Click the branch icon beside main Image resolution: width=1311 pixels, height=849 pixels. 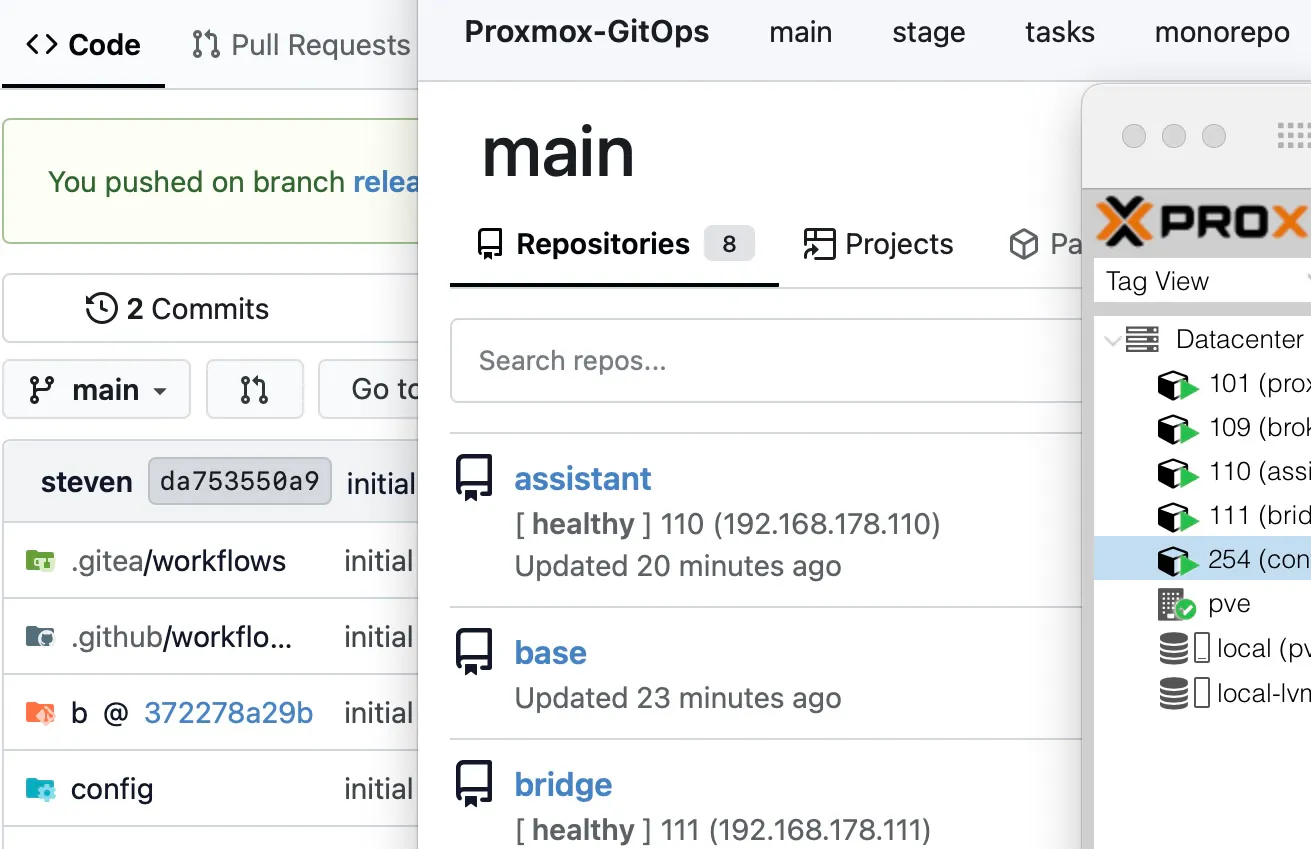[x=41, y=389]
